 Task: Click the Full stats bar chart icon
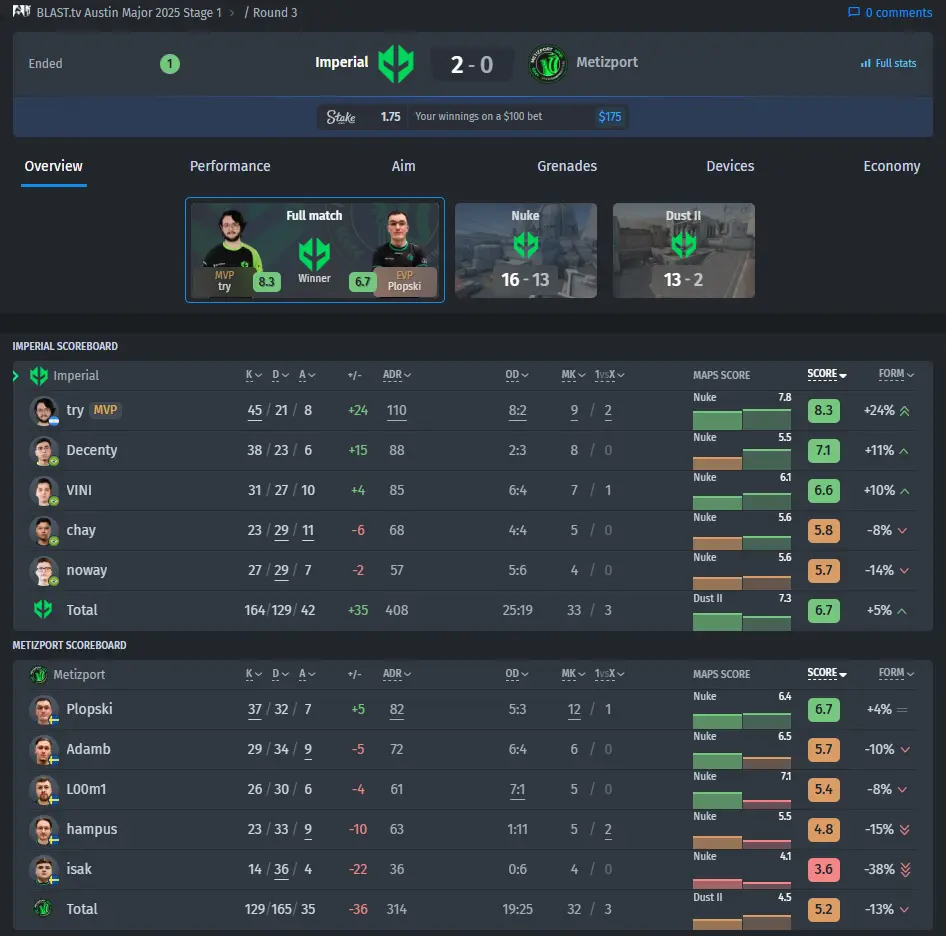click(x=866, y=63)
